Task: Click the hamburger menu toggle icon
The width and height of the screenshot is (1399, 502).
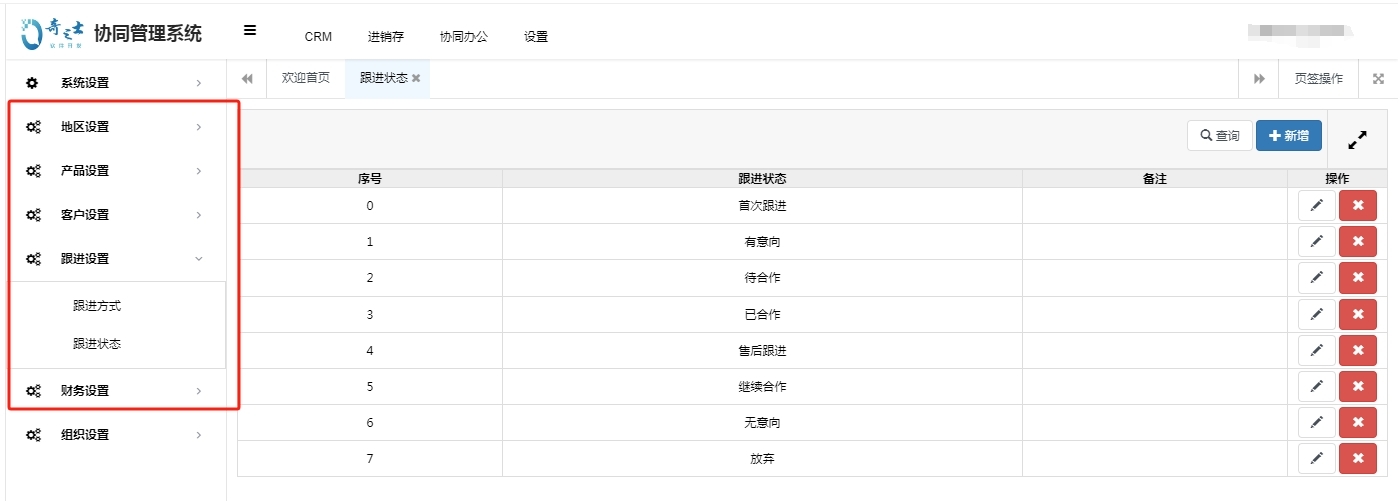Action: tap(250, 31)
